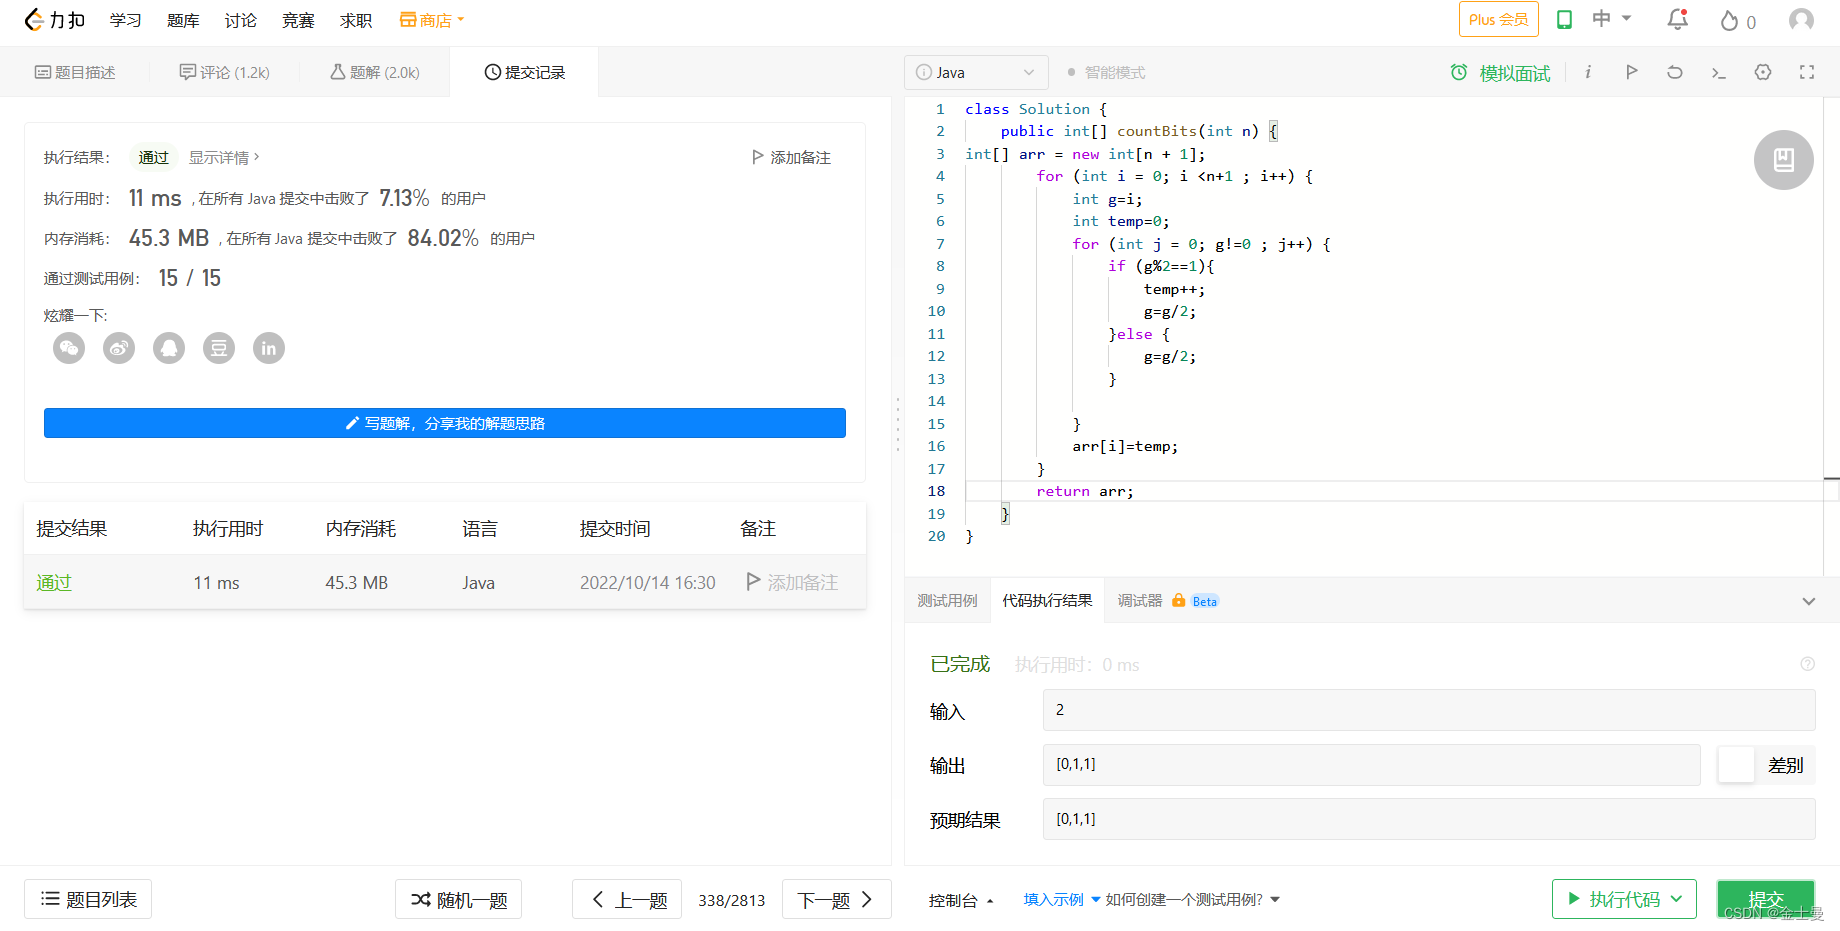Share result to WeChat

[69, 348]
